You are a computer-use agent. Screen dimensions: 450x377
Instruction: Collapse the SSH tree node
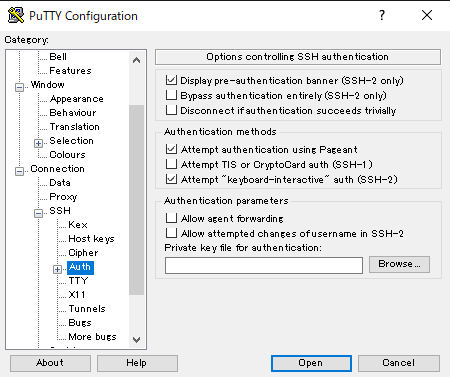pyautogui.click(x=39, y=213)
